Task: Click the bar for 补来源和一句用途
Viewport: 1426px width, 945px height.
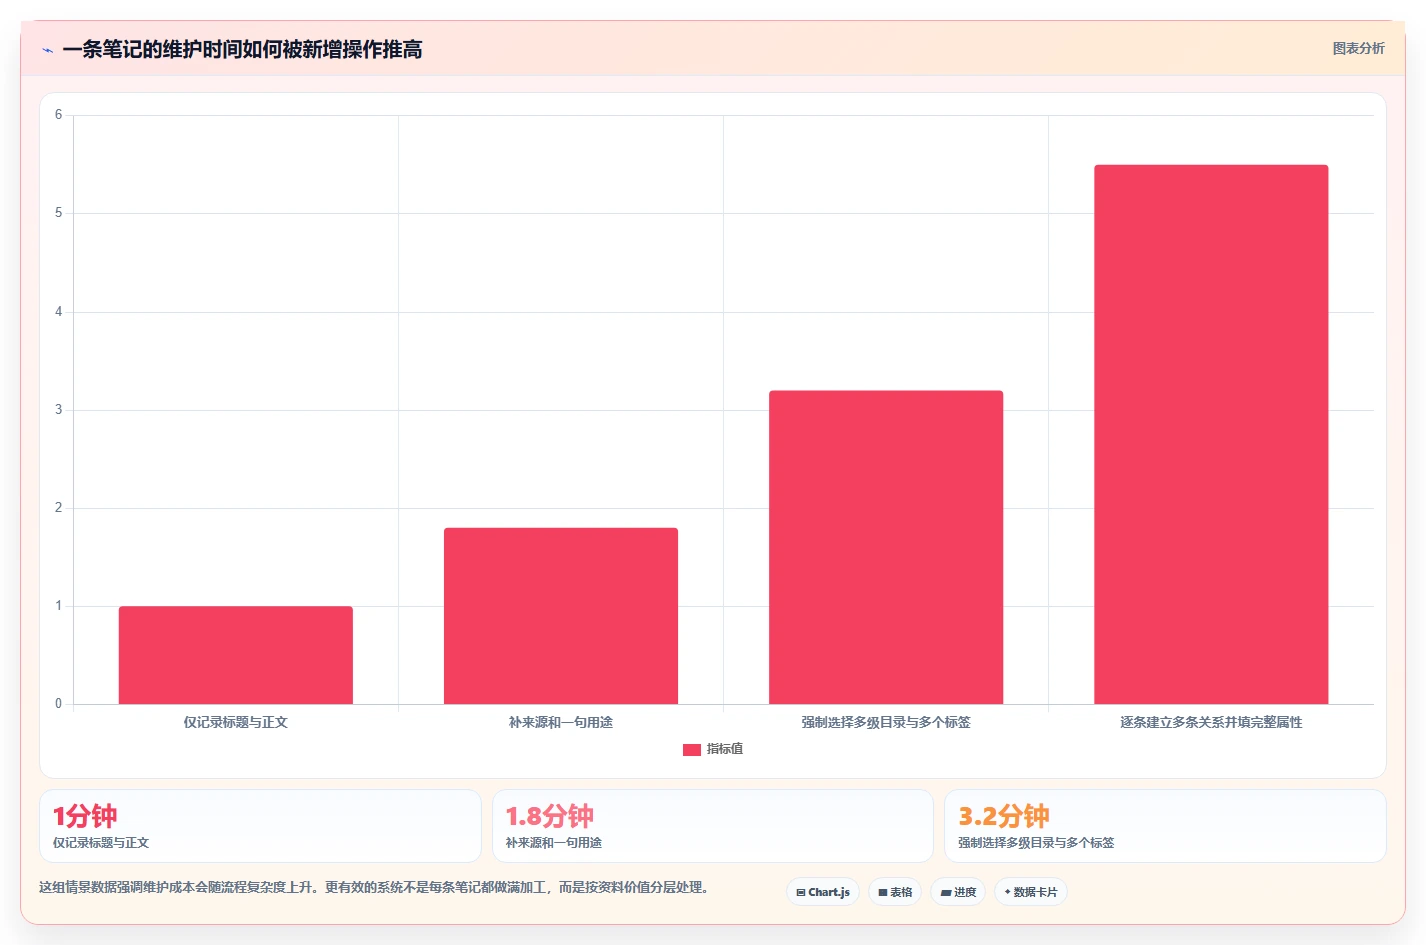Action: (561, 616)
